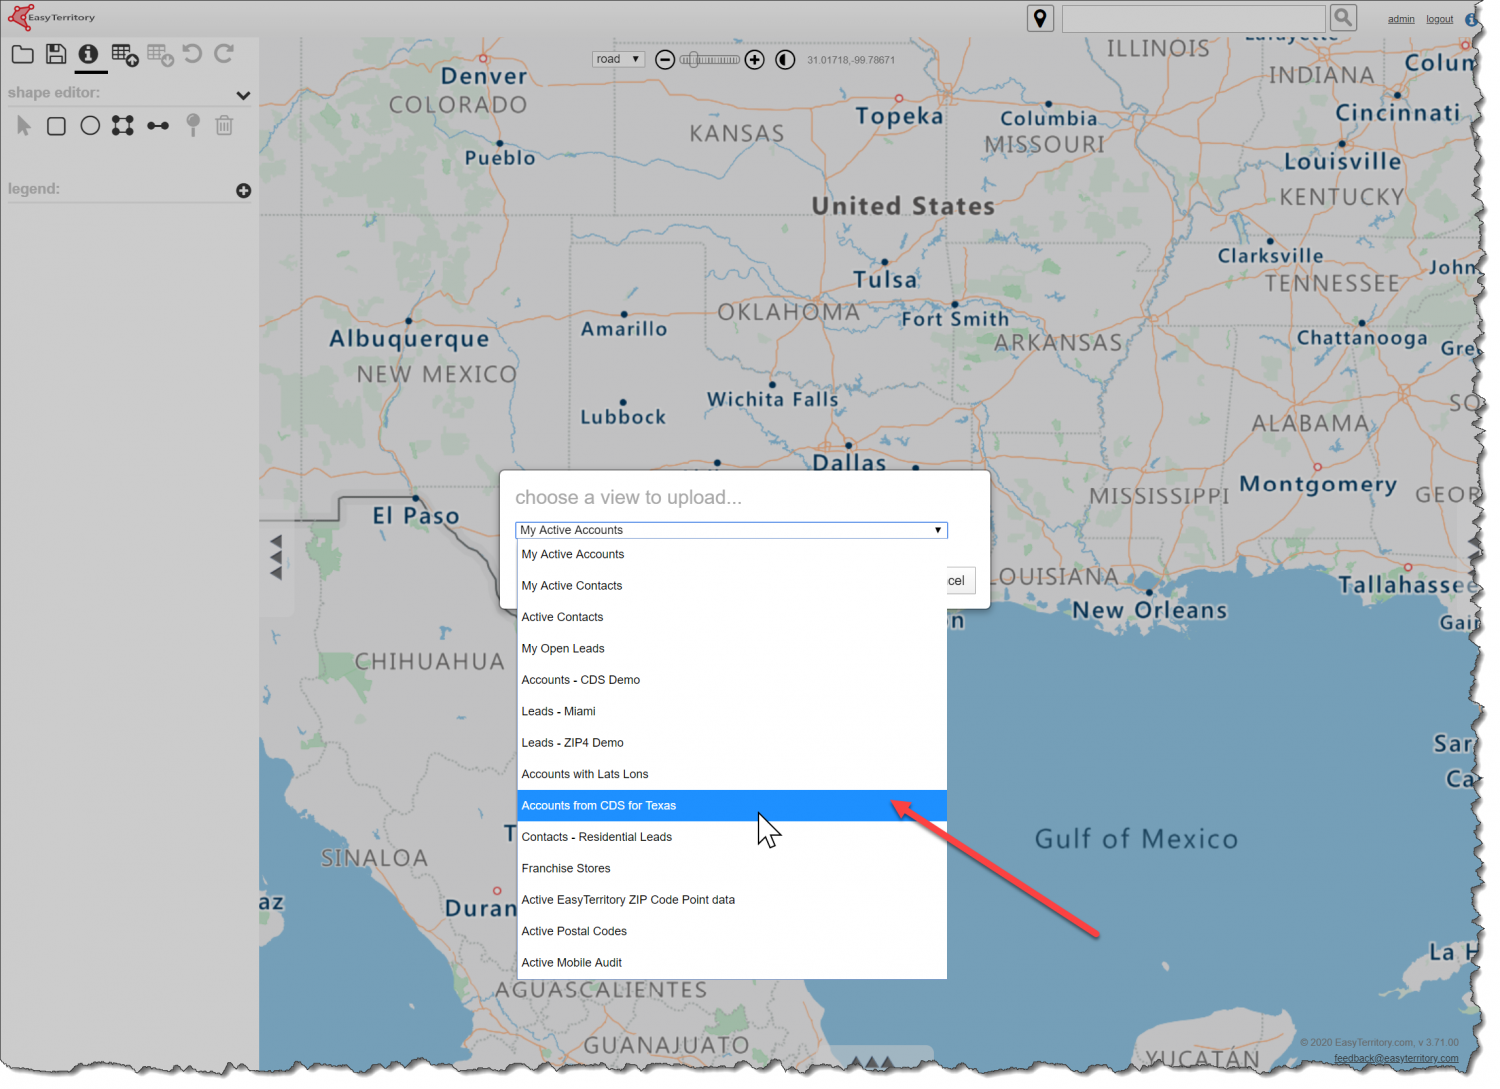Select the circle shape tool
Screen dimensions: 1500x1089
coord(90,126)
